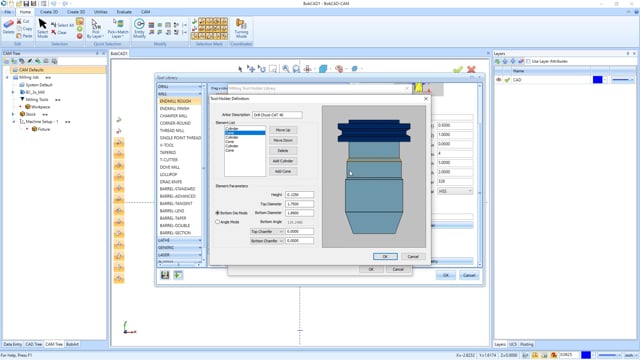Screen dimensions: 640x360
Task: Click the yellow tool holder icon behind dialog
Action: [x=418, y=88]
